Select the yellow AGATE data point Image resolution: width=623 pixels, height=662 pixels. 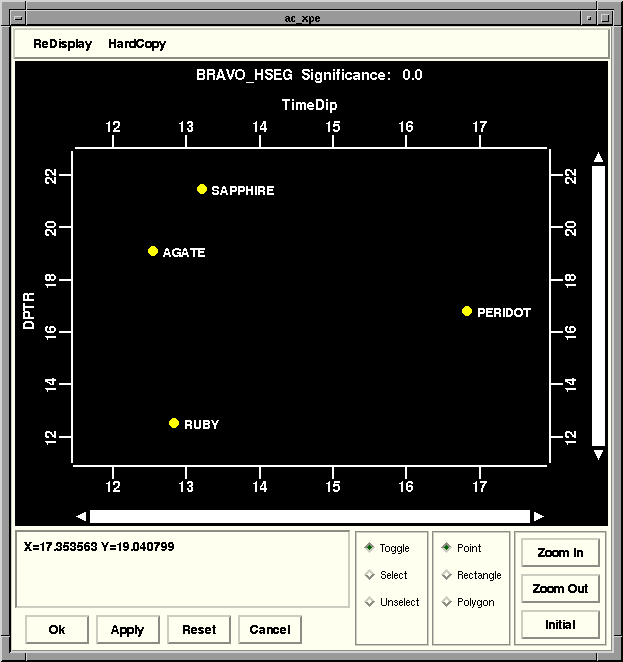pyautogui.click(x=153, y=251)
